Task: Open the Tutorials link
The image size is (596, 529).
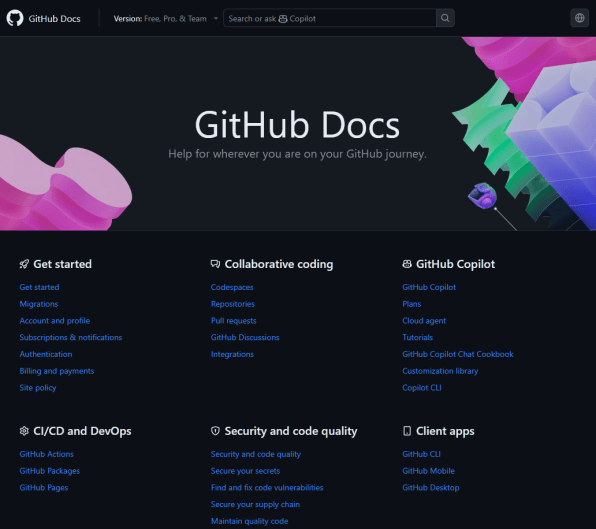Action: [x=417, y=337]
